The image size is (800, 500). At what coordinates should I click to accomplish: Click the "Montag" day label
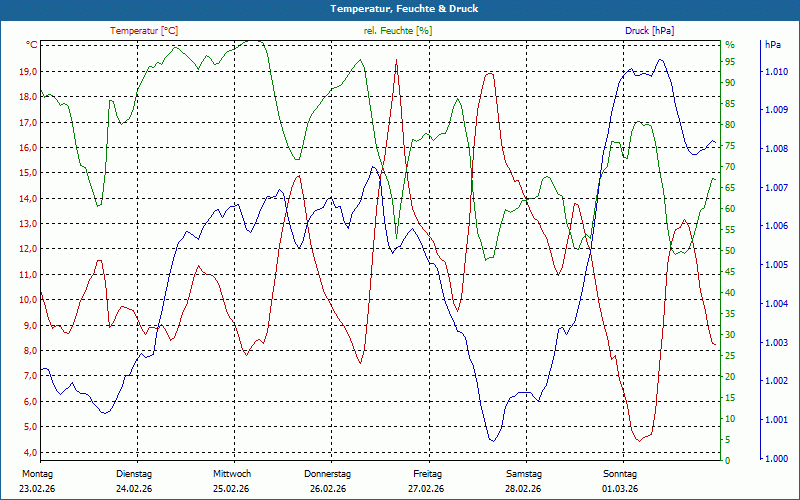[x=37, y=474]
